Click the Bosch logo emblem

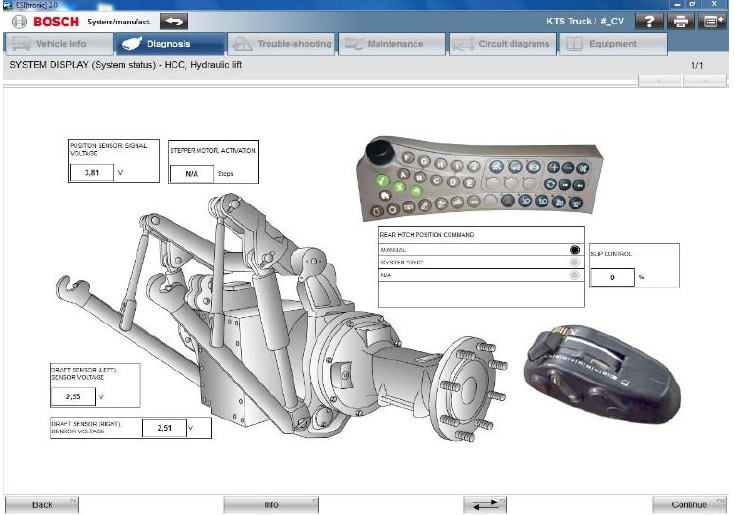coord(19,22)
